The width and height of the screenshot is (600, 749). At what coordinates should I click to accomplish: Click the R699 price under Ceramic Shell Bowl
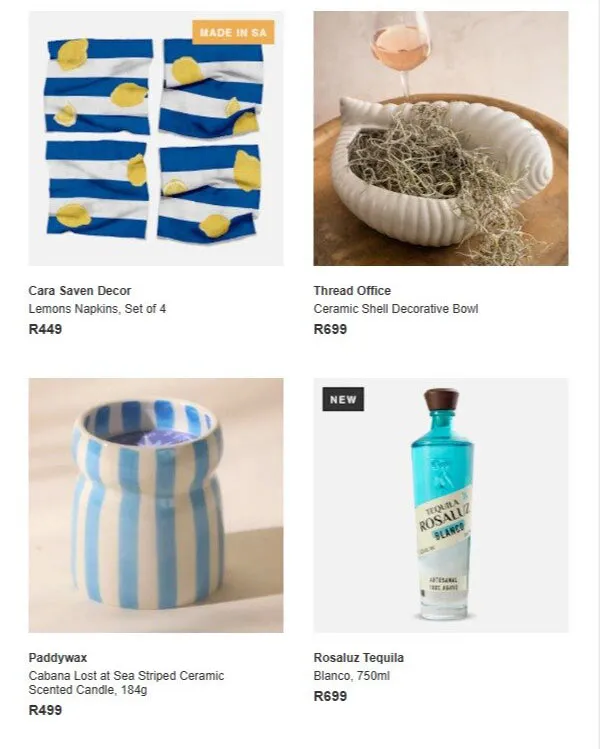(x=330, y=329)
